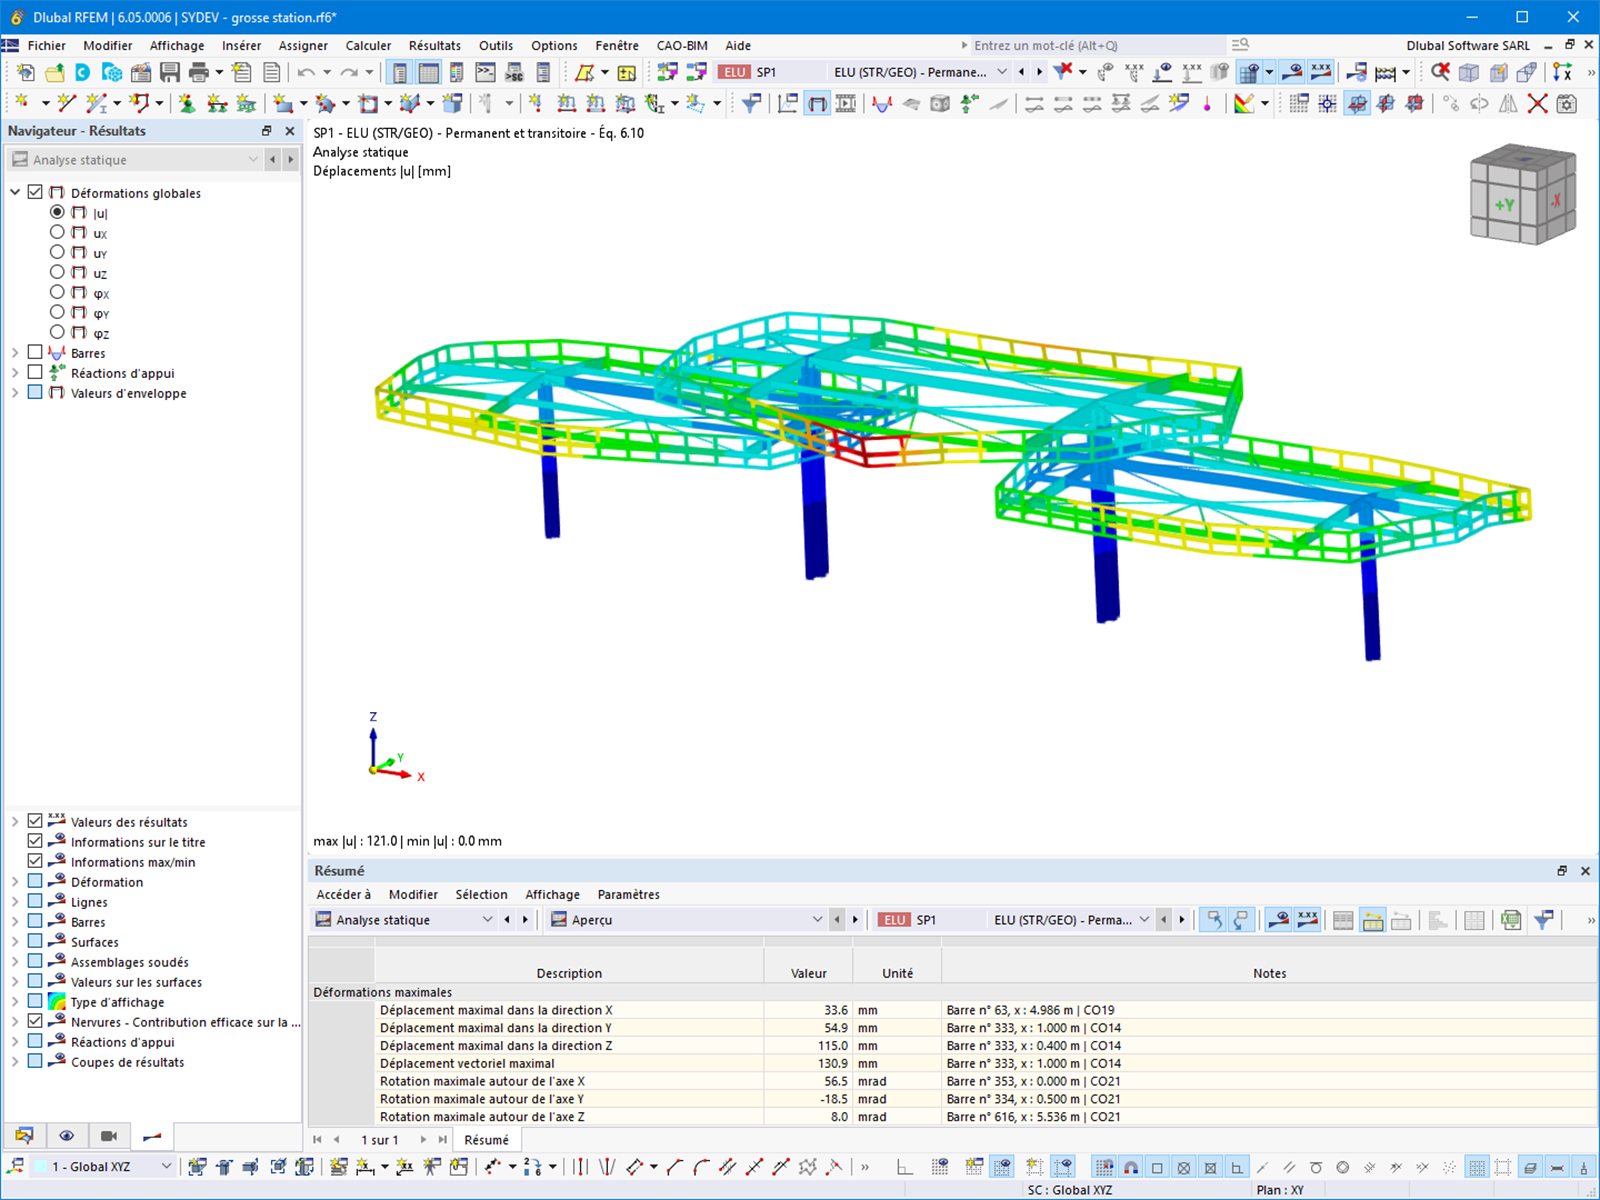
Task: Close the Résumé panel
Action: tap(1585, 871)
